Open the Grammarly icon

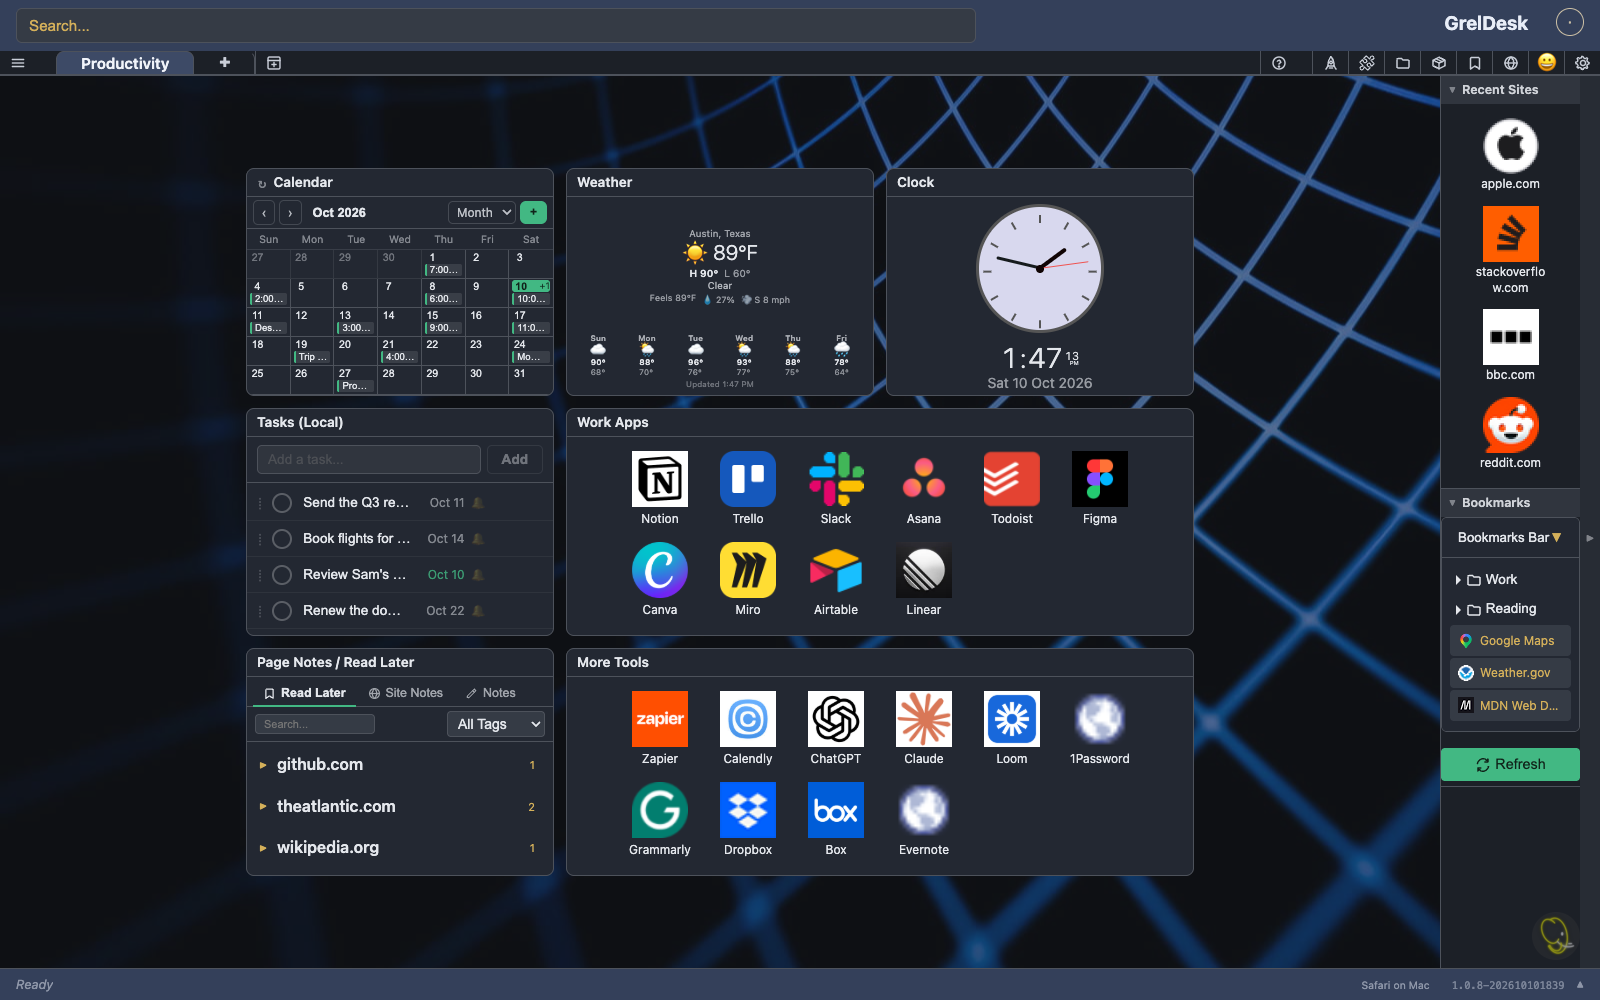point(660,810)
